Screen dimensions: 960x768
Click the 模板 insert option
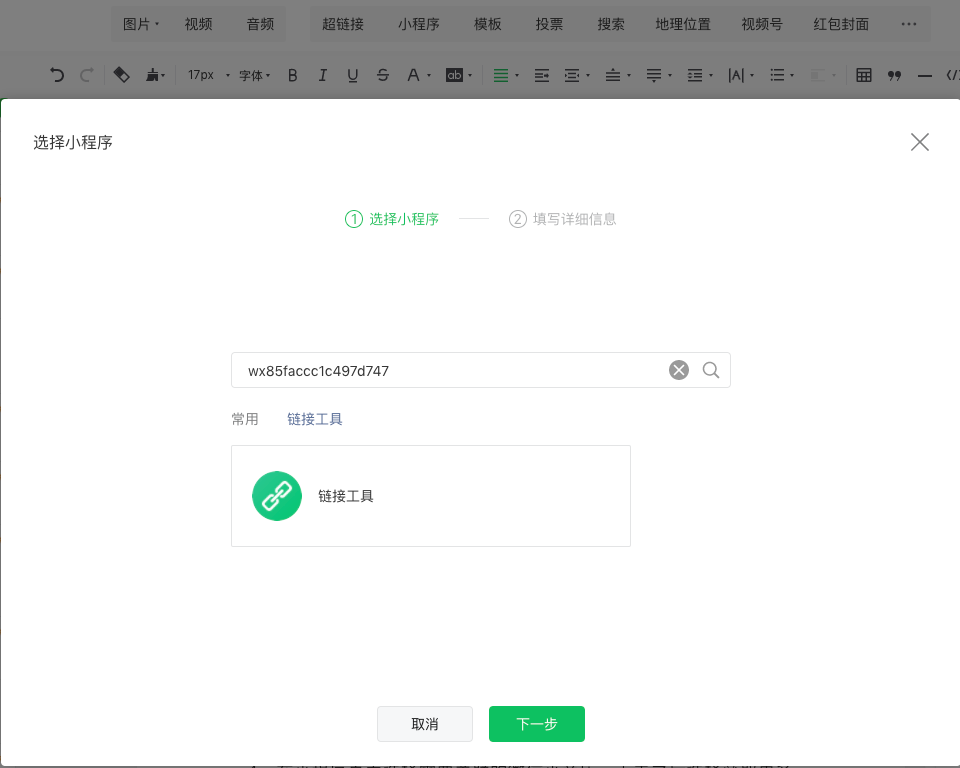(x=487, y=24)
